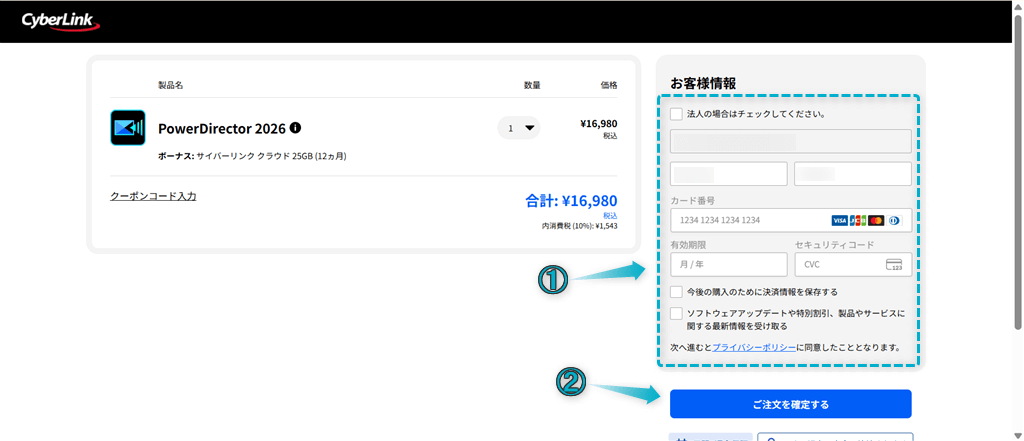Open the info icon beside PowerDirector 2026
The width and height of the screenshot is (1024, 441).
[295, 127]
